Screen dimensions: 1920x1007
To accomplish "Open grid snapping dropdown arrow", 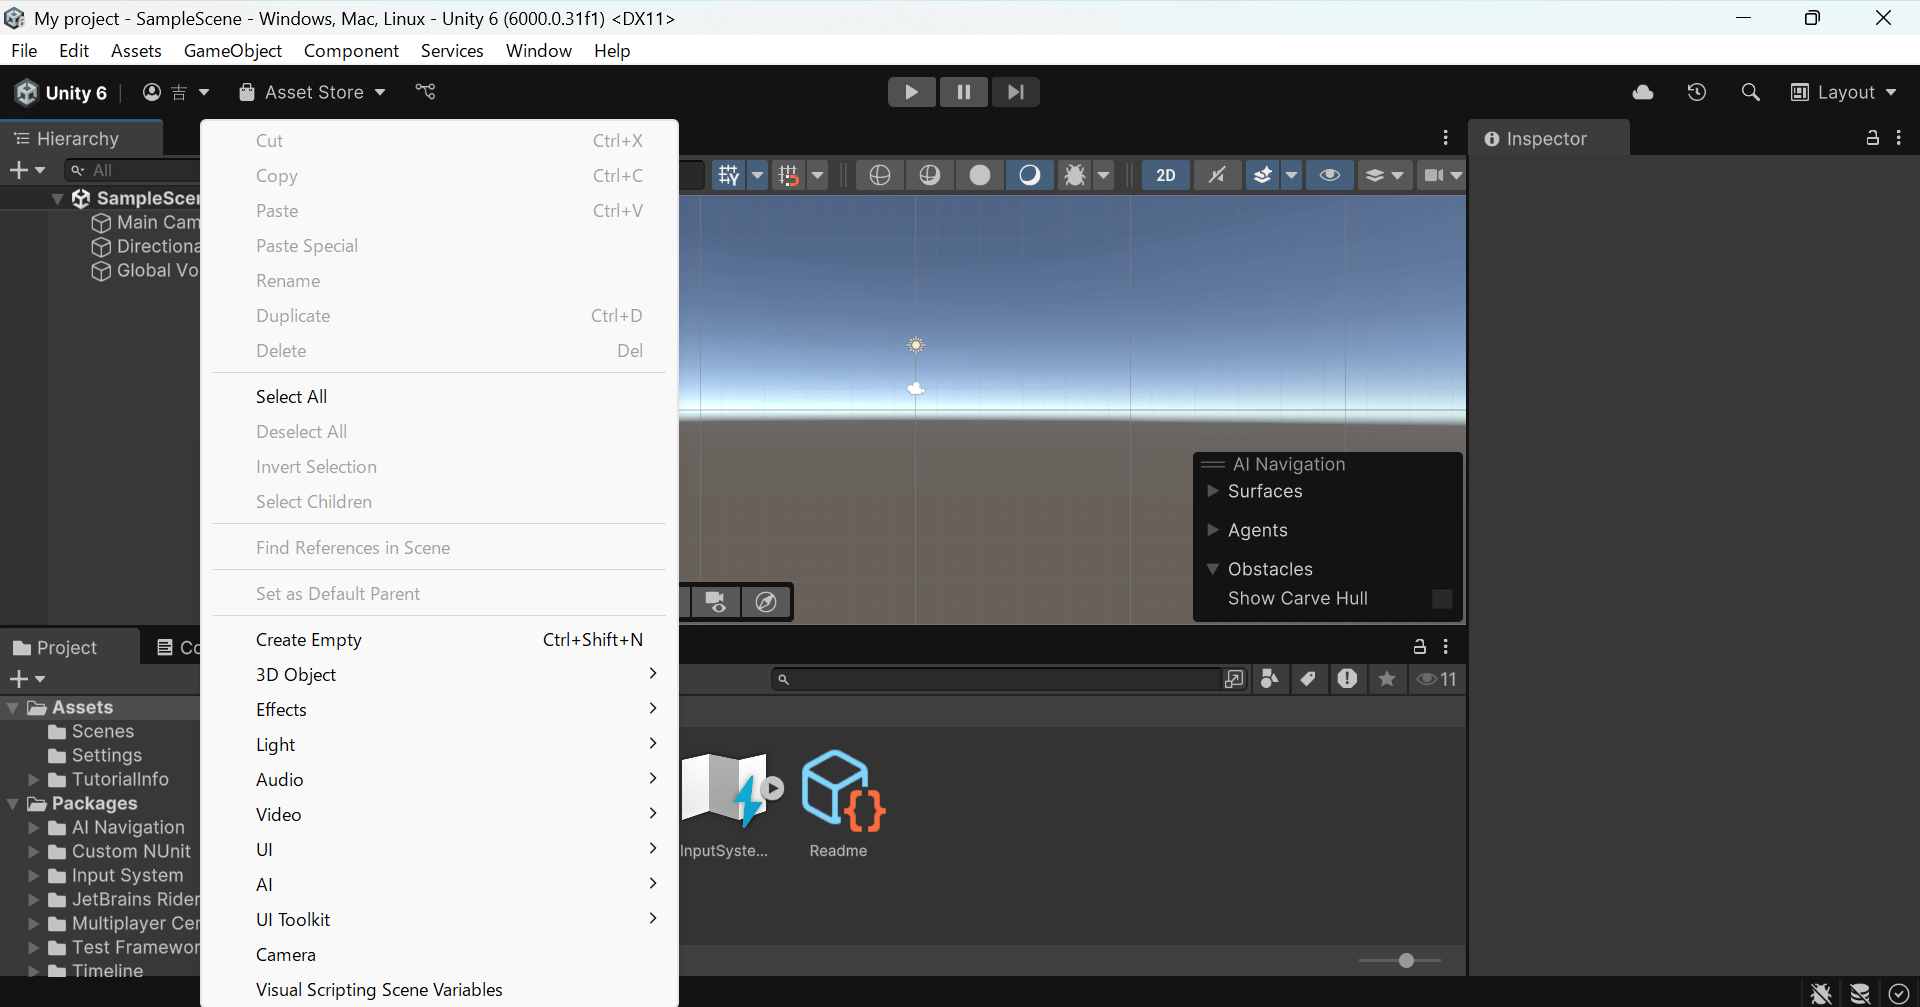I will (818, 175).
